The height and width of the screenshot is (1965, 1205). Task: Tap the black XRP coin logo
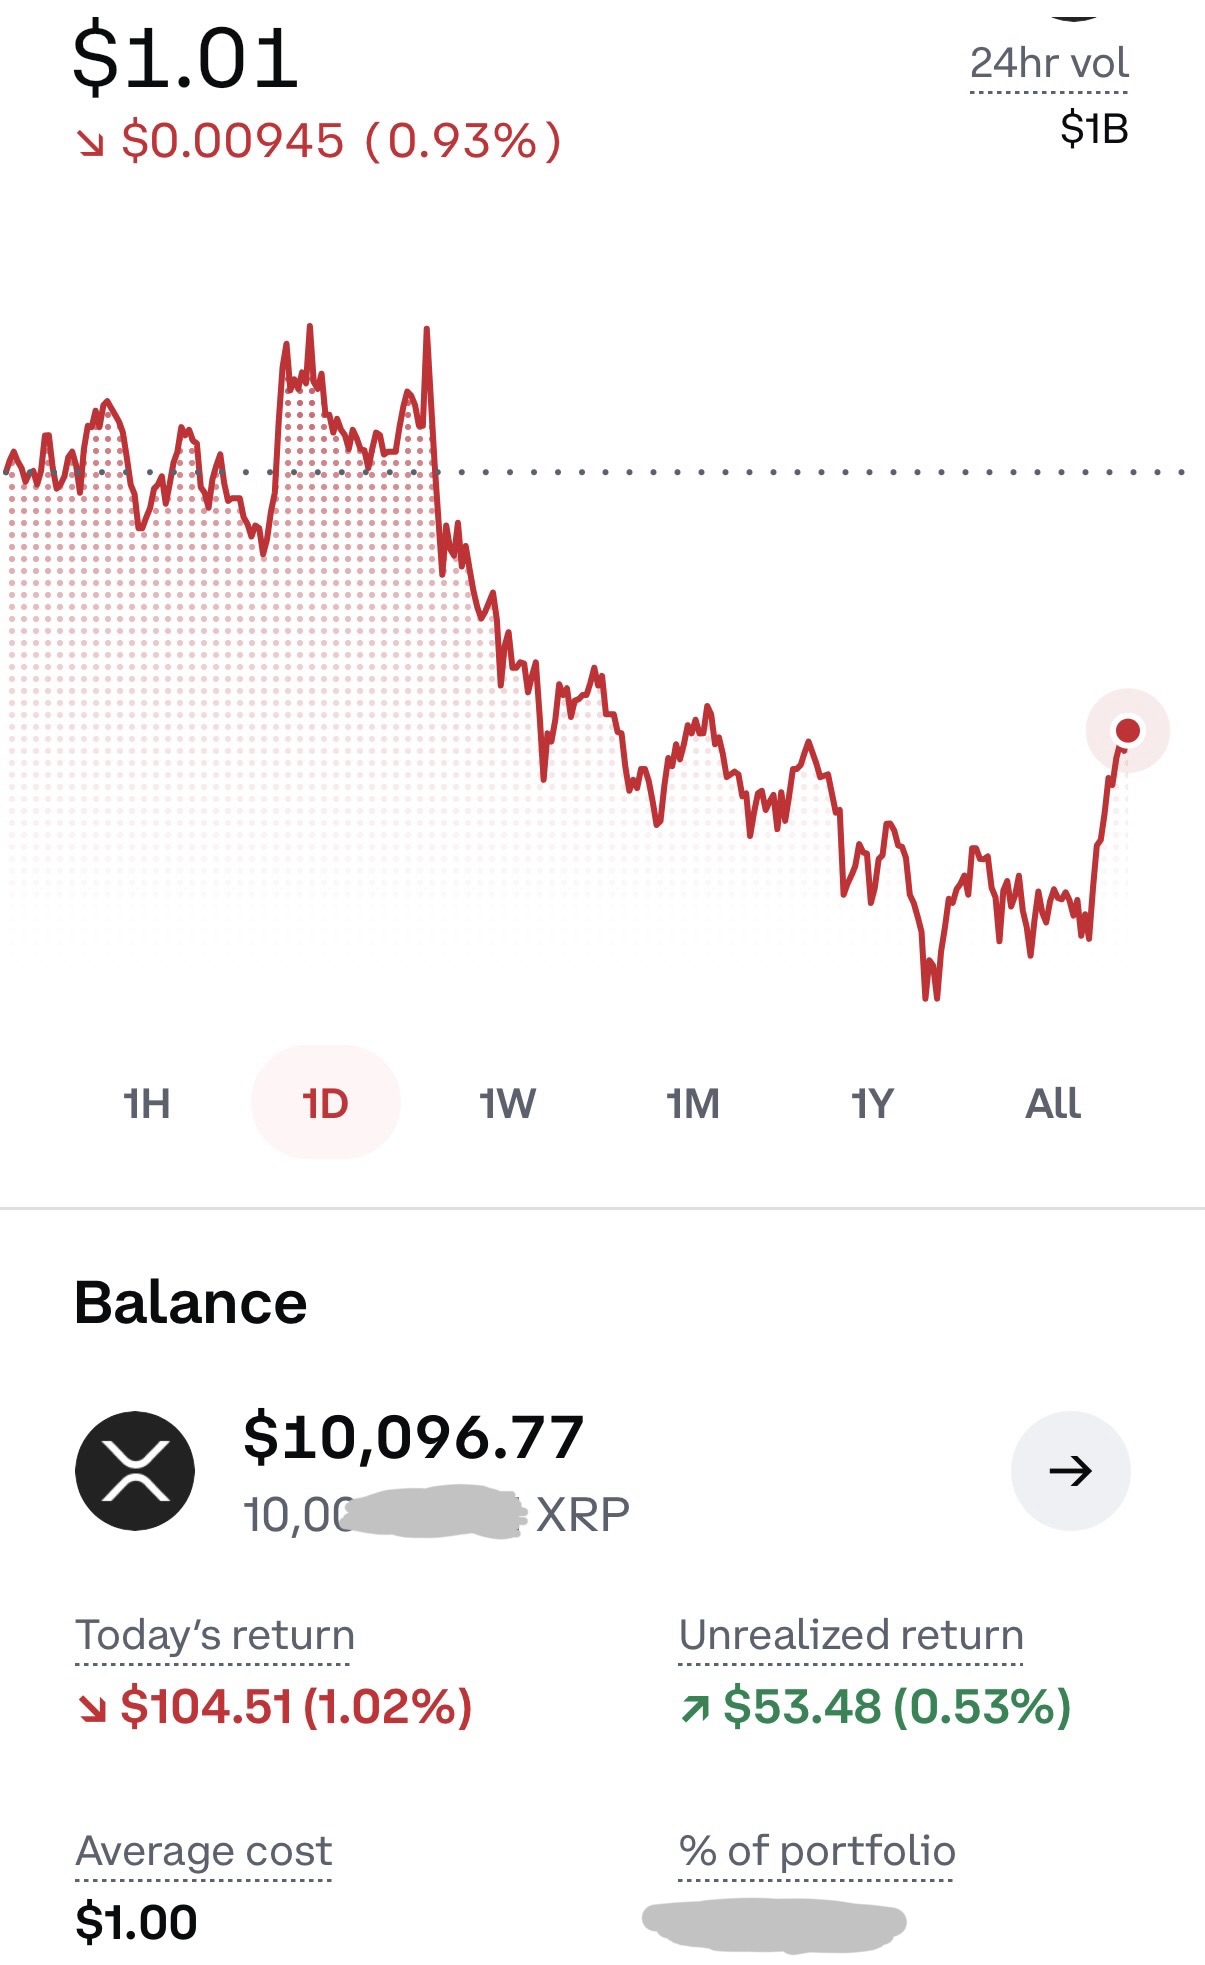click(x=135, y=1470)
